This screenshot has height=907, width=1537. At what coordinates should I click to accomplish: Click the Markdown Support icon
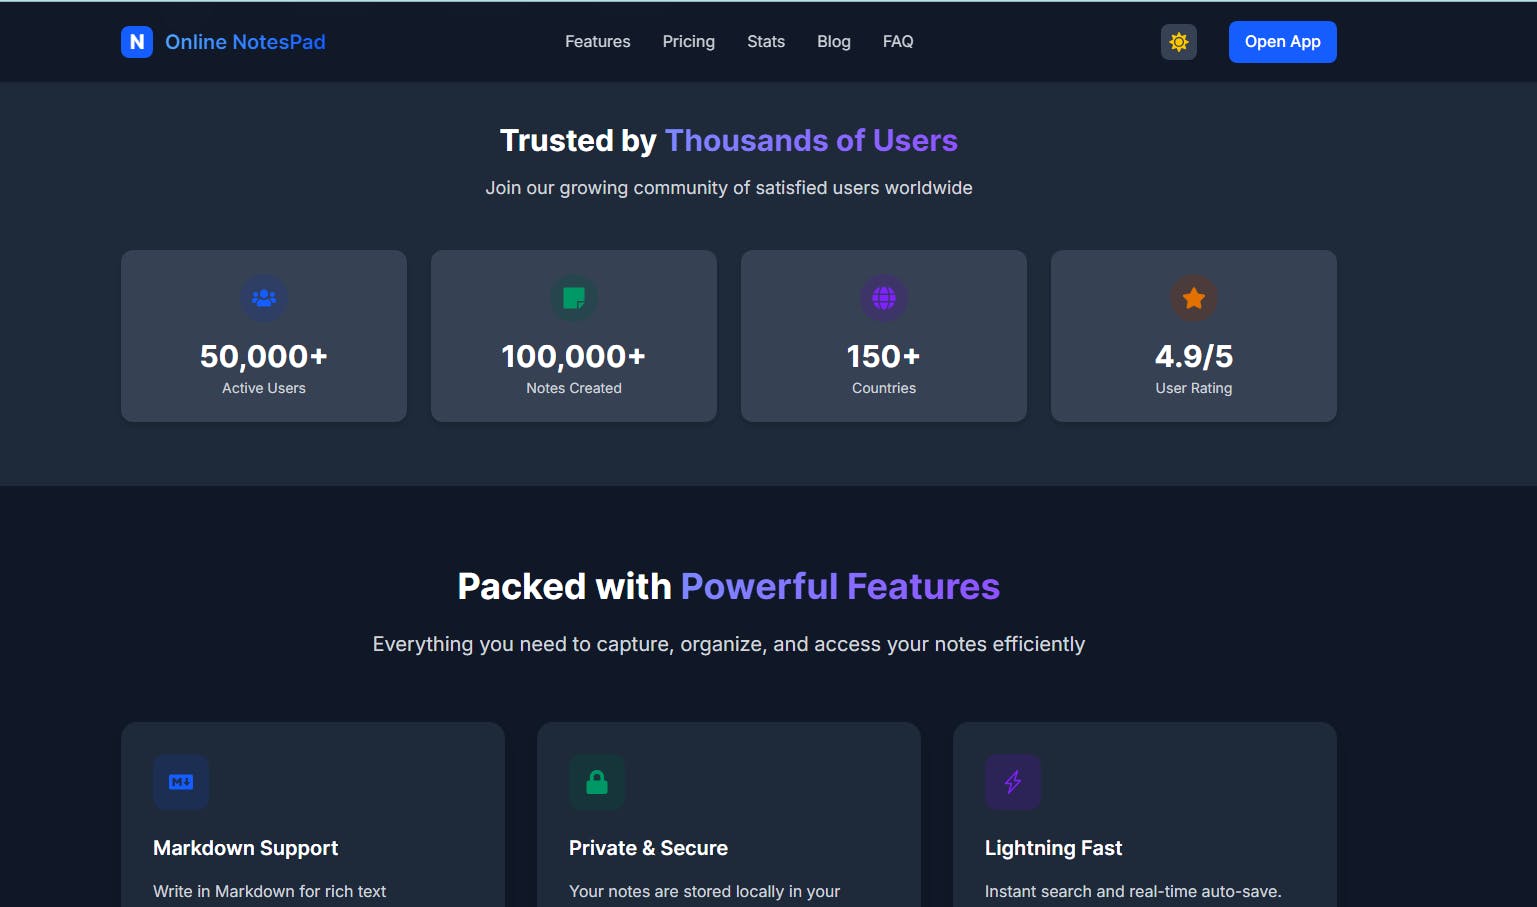(x=181, y=782)
